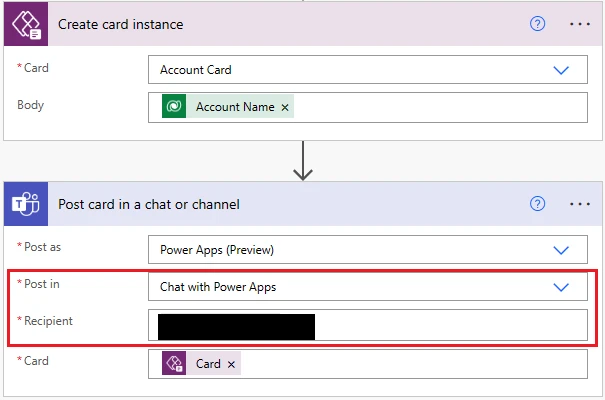Expand the Account Card dropdown
This screenshot has width=605, height=400.
point(561,70)
